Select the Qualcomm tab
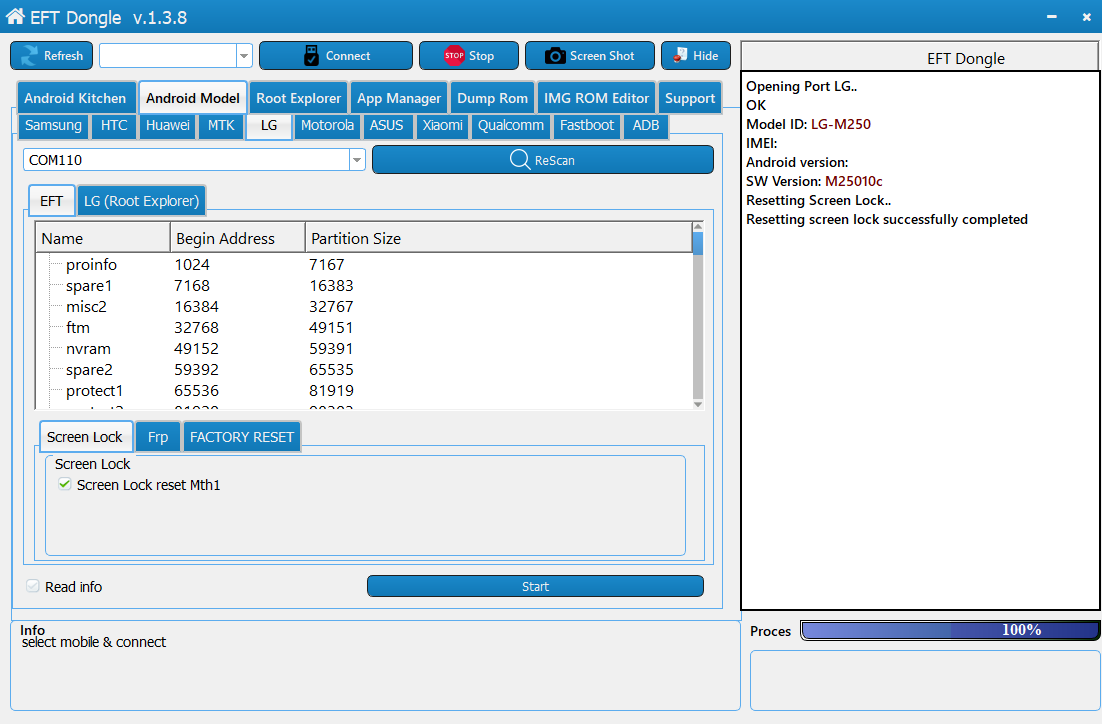This screenshot has width=1102, height=724. (511, 125)
